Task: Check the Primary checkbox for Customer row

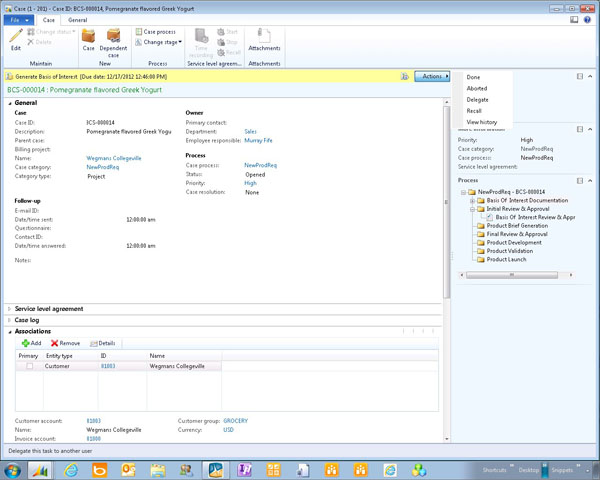Action: [29, 367]
